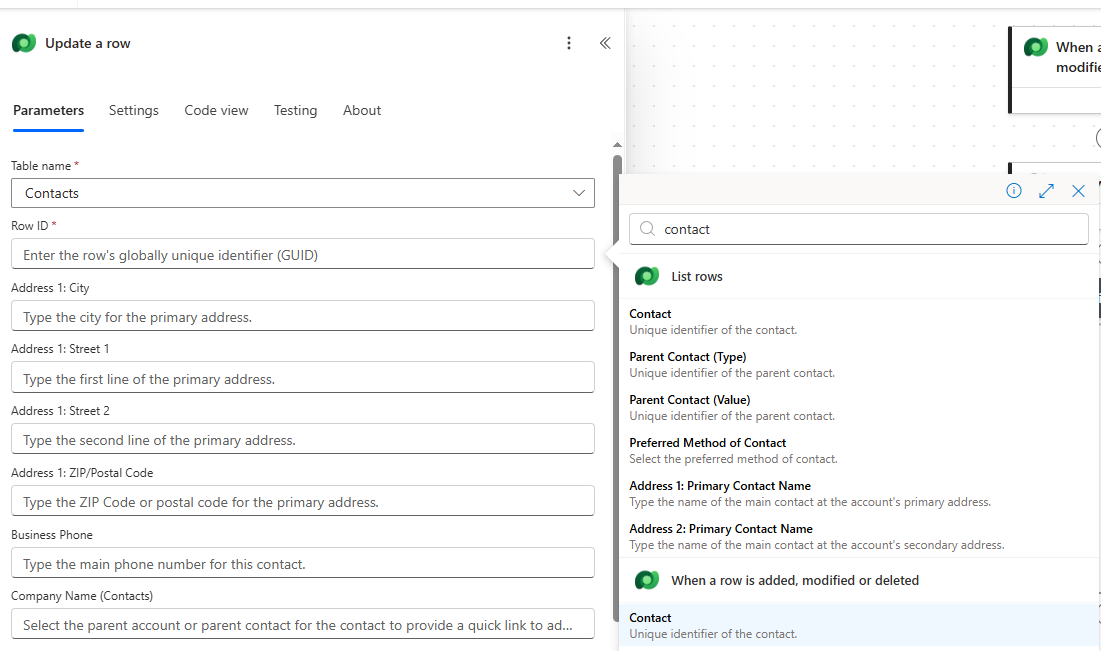The width and height of the screenshot is (1101, 651).
Task: Click the Business Phone input field
Action: [300, 562]
